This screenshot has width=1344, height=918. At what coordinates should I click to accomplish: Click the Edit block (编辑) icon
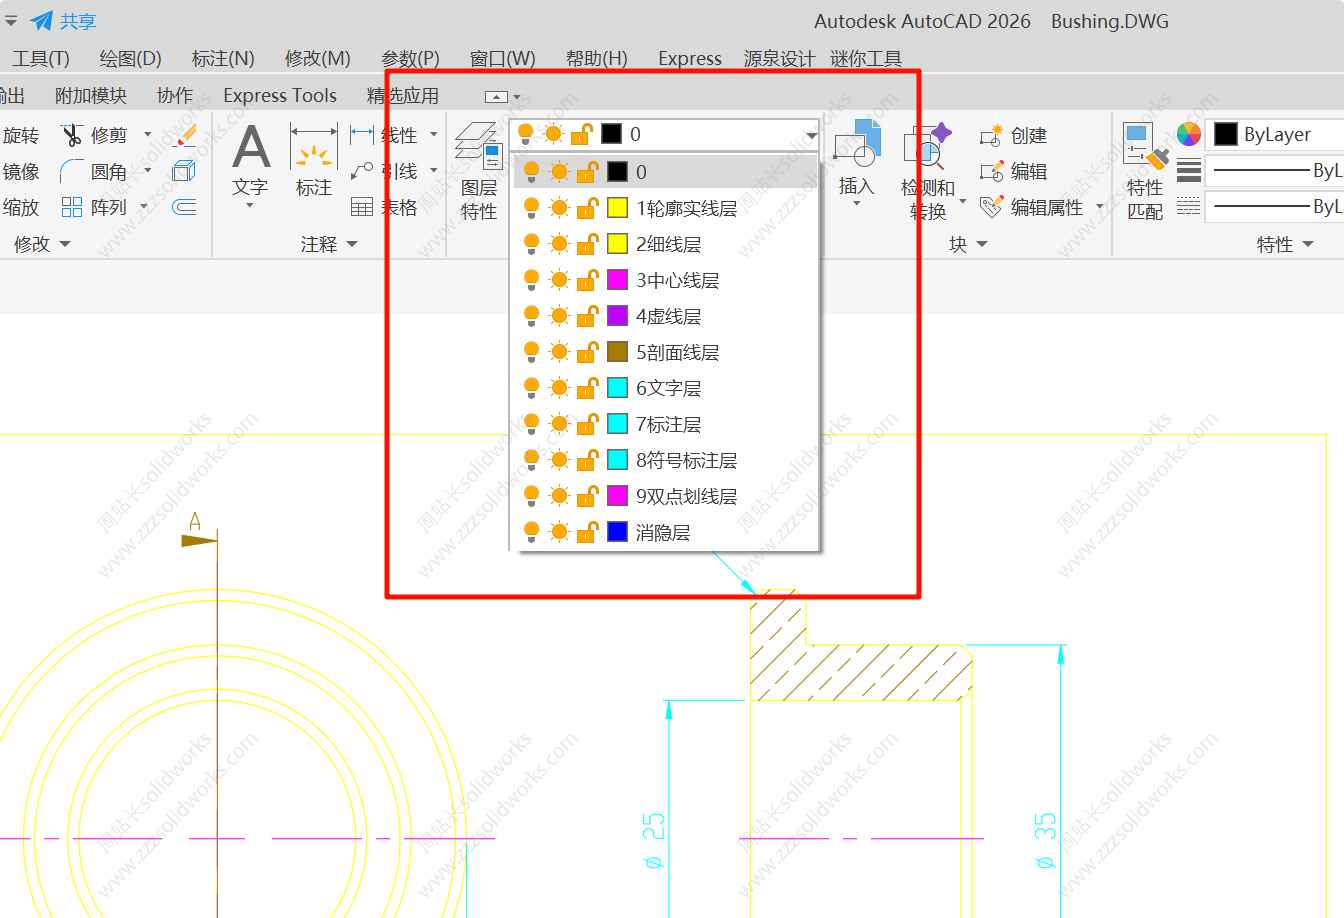click(x=991, y=171)
